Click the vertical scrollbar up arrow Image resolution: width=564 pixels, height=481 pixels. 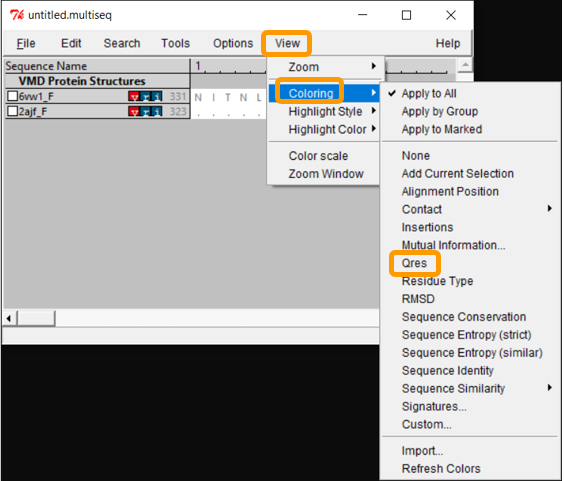pos(465,65)
